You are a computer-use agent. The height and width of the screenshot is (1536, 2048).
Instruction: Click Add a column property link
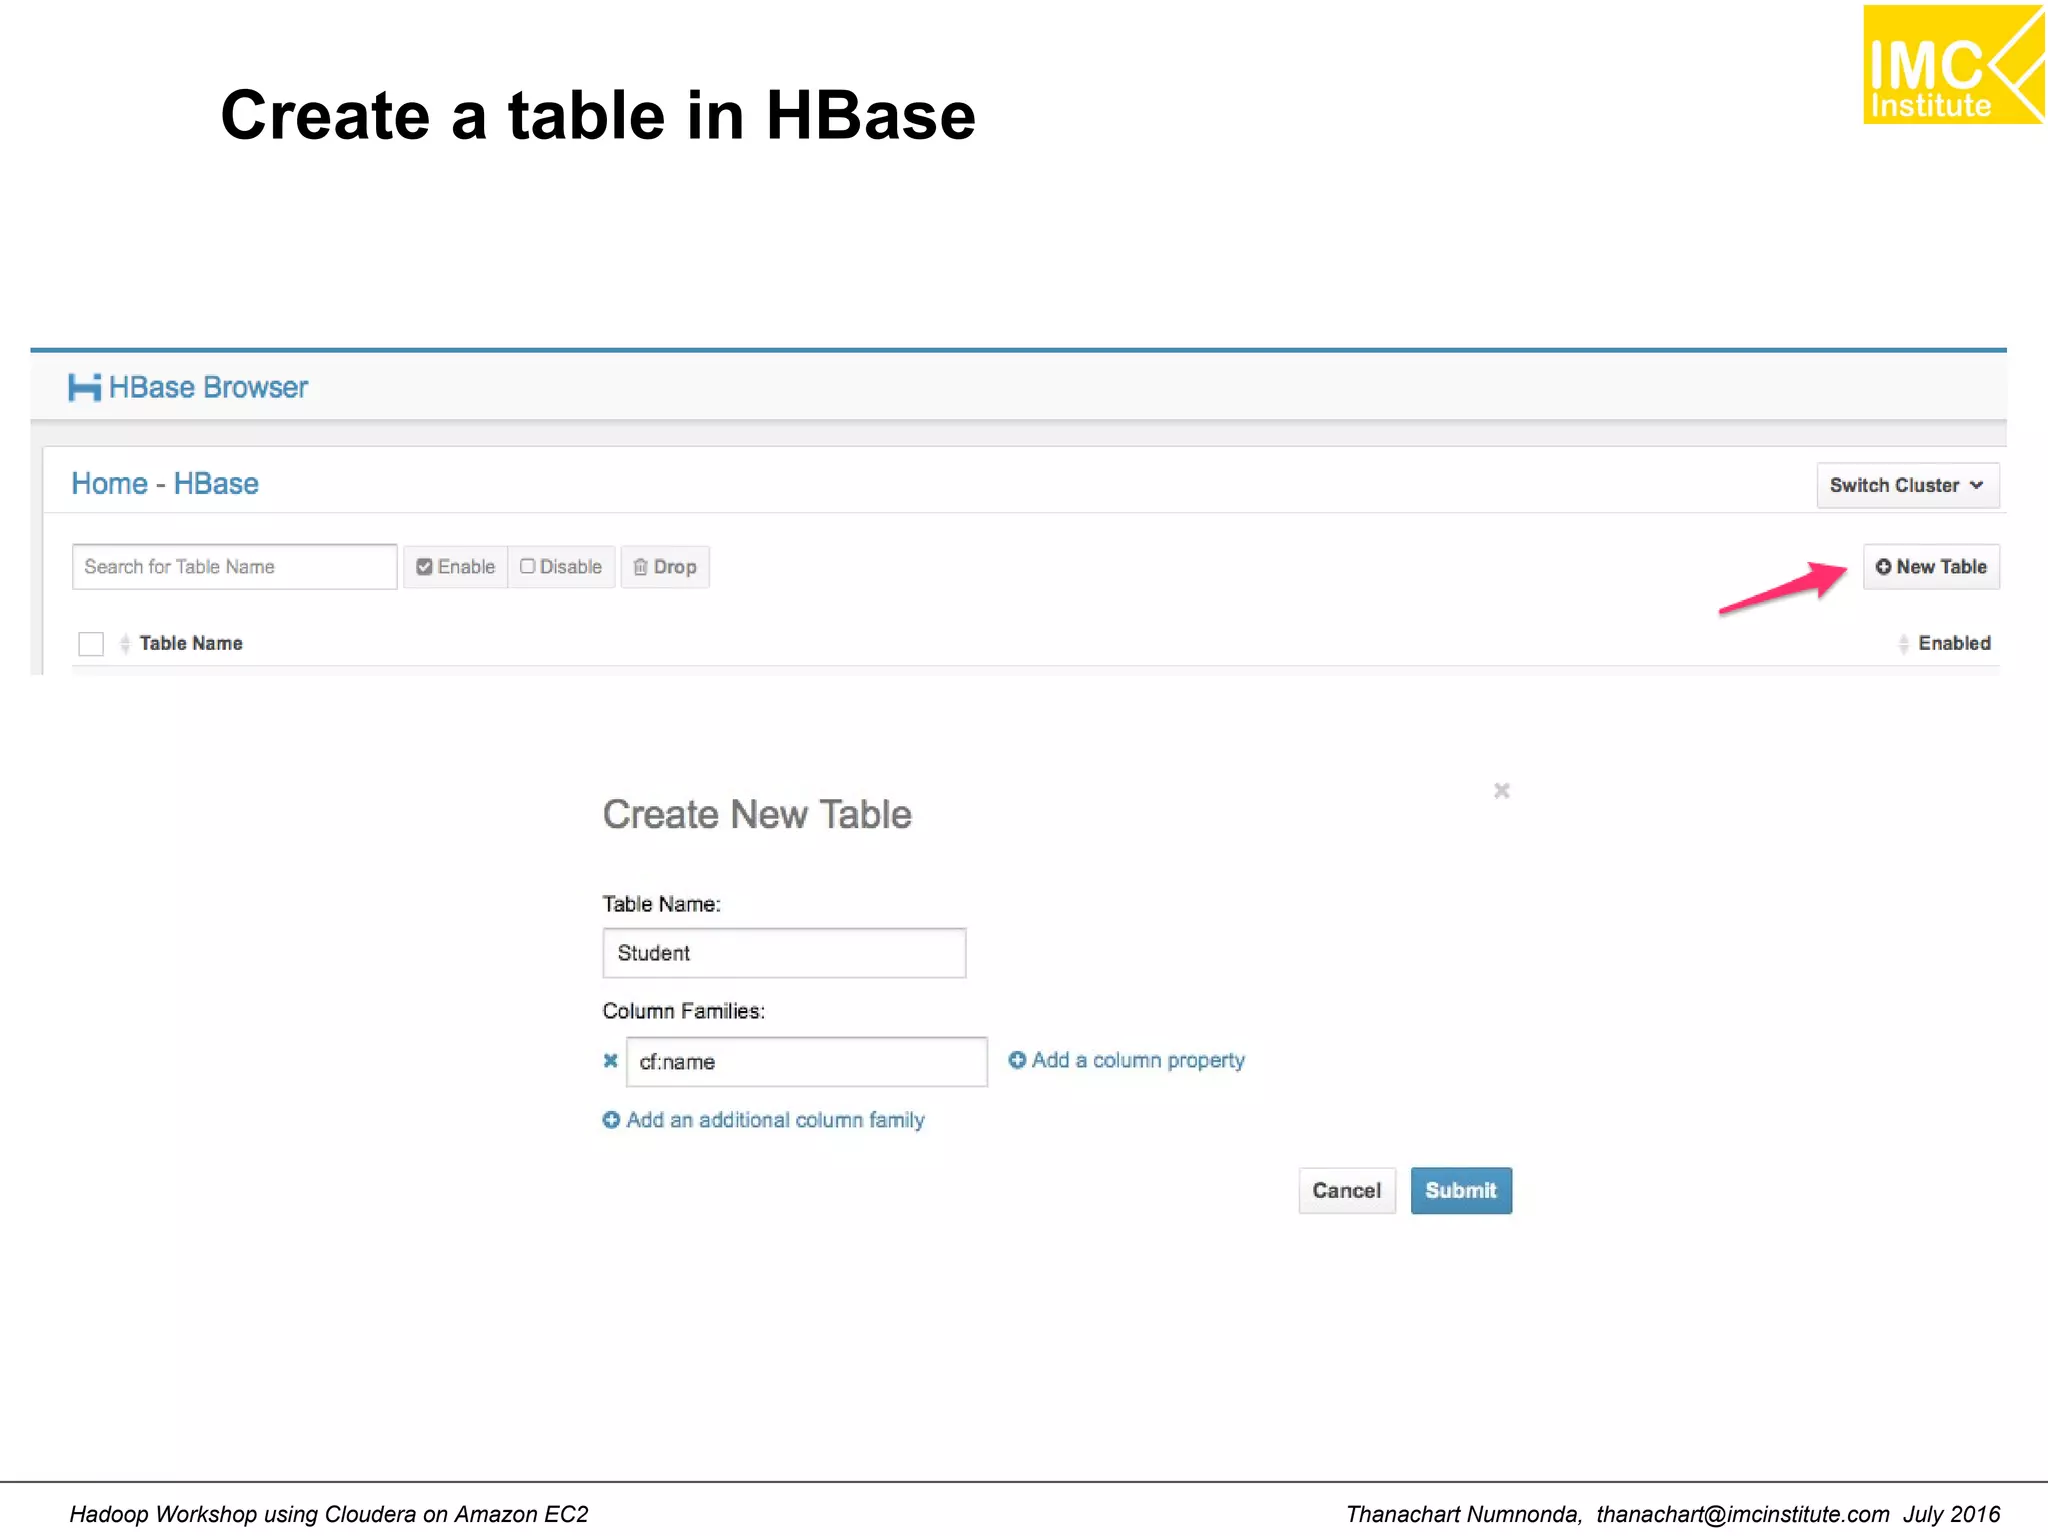click(1126, 1060)
